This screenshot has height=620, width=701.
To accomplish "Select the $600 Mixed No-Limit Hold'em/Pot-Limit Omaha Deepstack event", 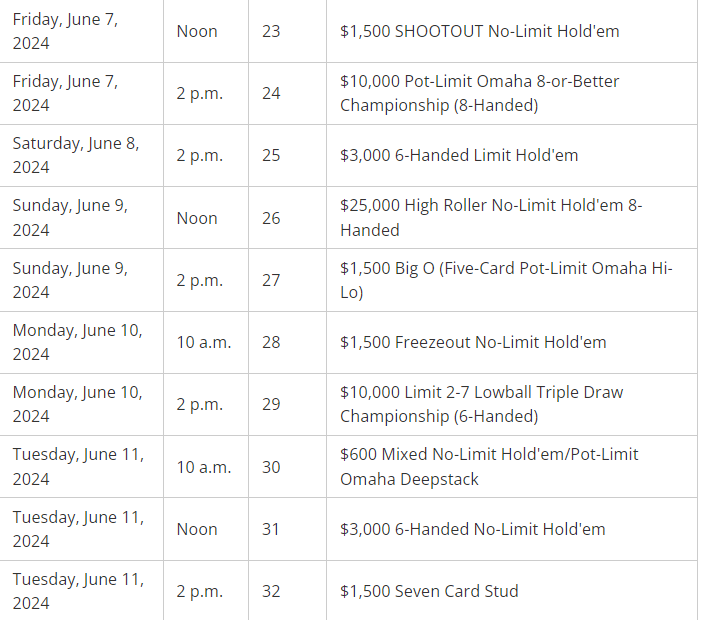I will coord(488,466).
